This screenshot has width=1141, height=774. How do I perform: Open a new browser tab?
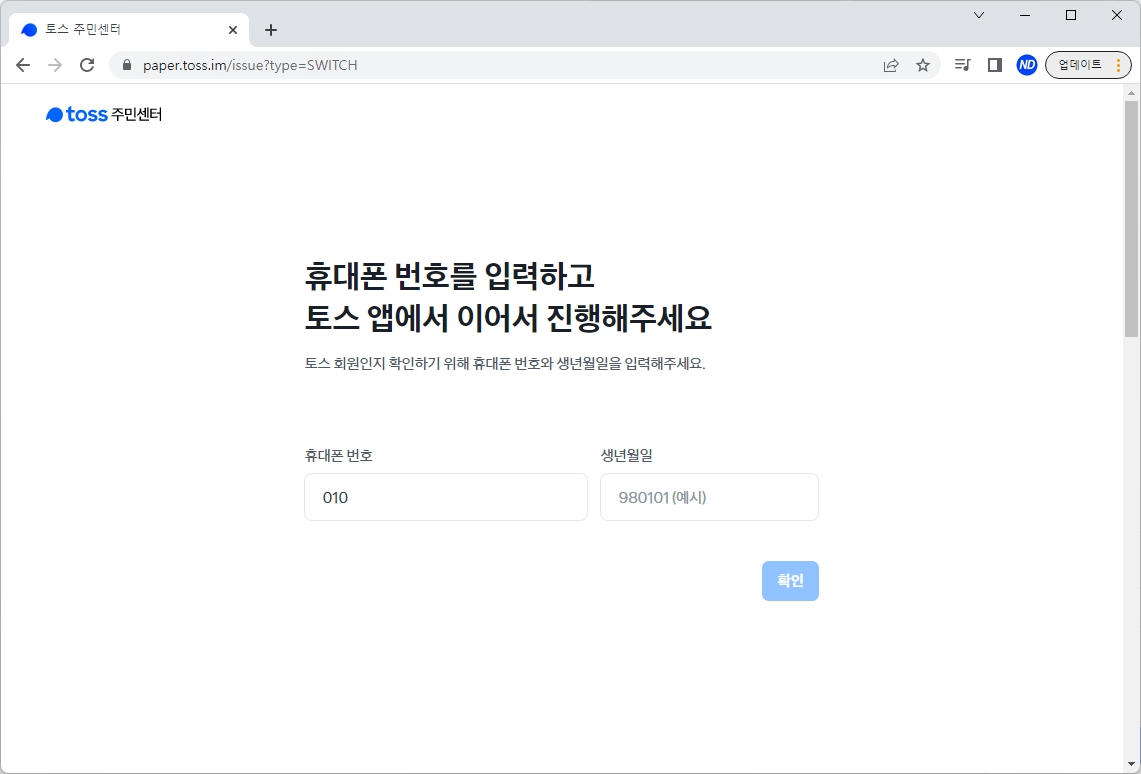271,30
